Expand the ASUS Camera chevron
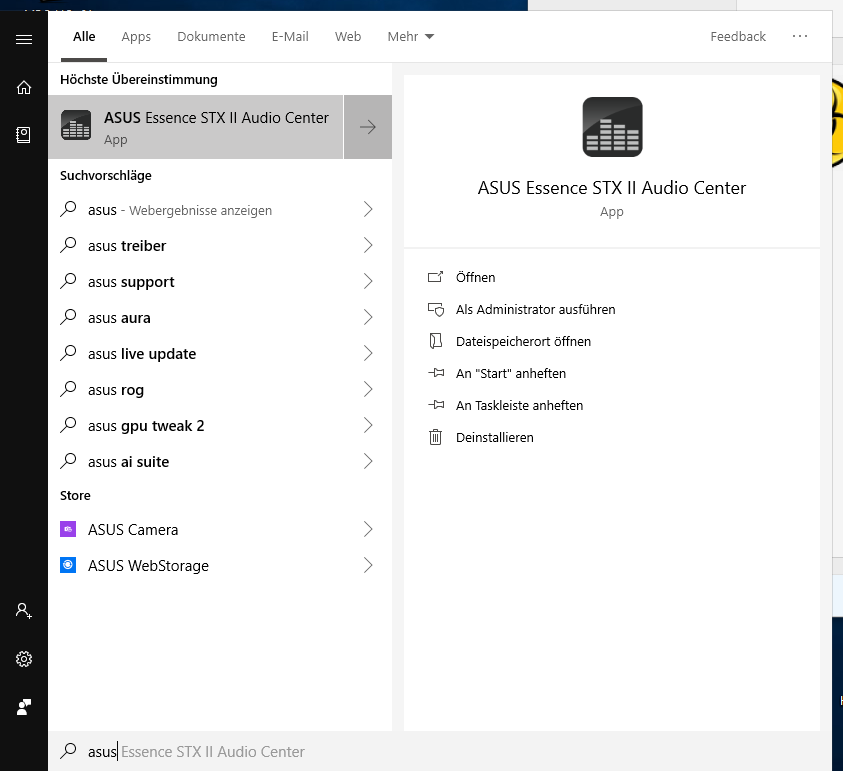This screenshot has height=771, width=843. pyautogui.click(x=368, y=529)
